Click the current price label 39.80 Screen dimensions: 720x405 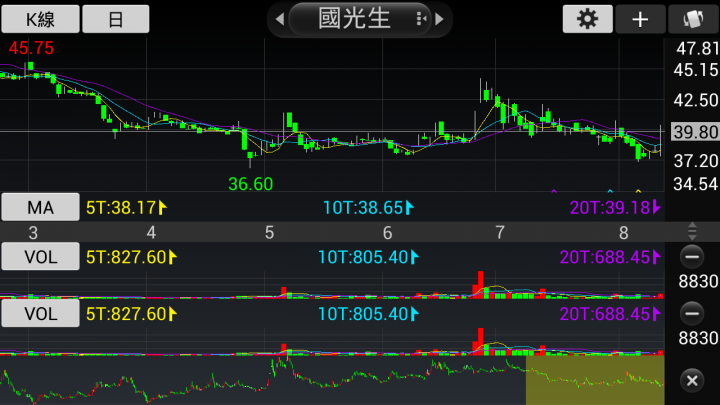695,132
